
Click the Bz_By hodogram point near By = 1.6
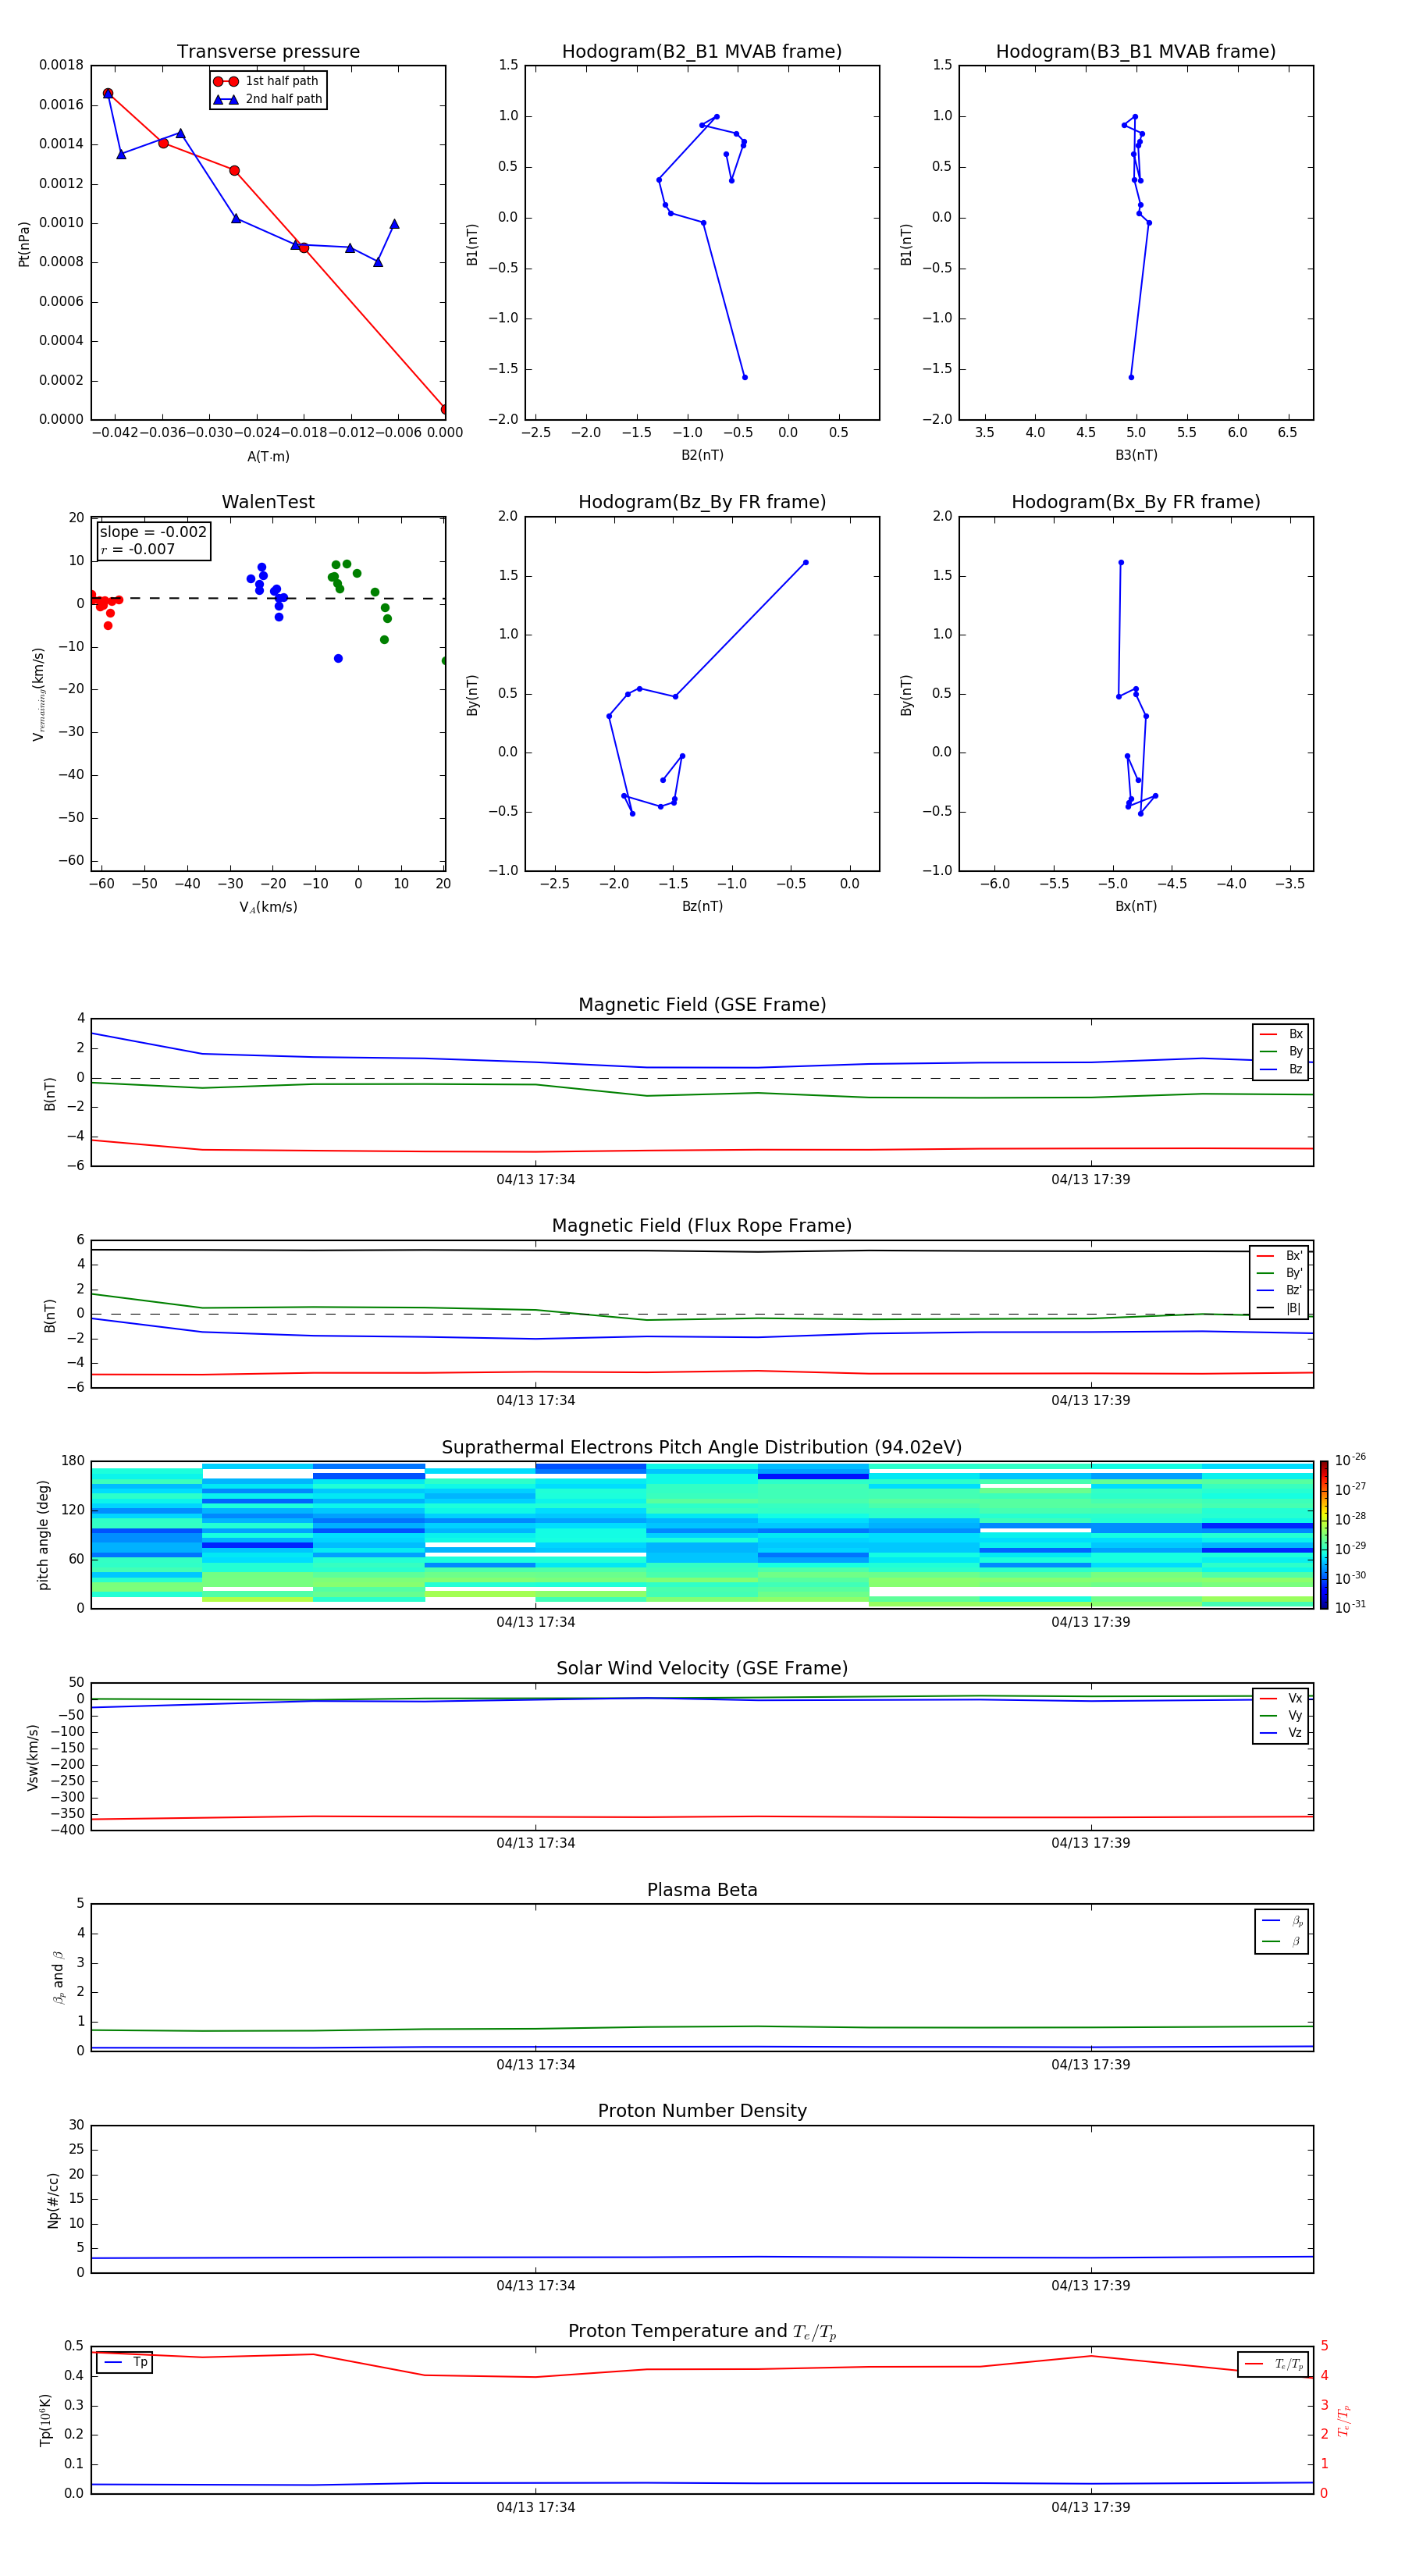click(806, 562)
